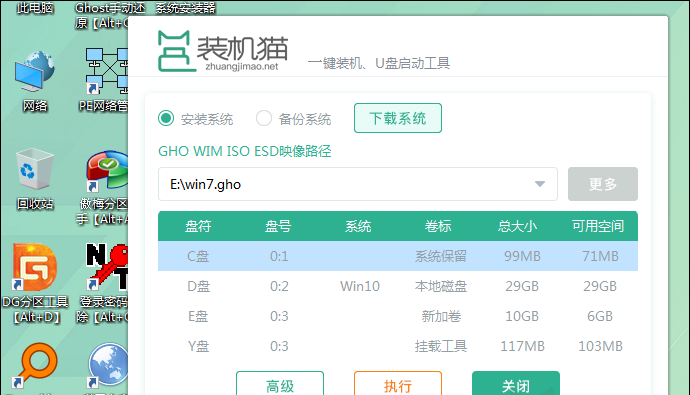The width and height of the screenshot is (690, 395).
Task: Click the 下载系统 button
Action: 398,118
